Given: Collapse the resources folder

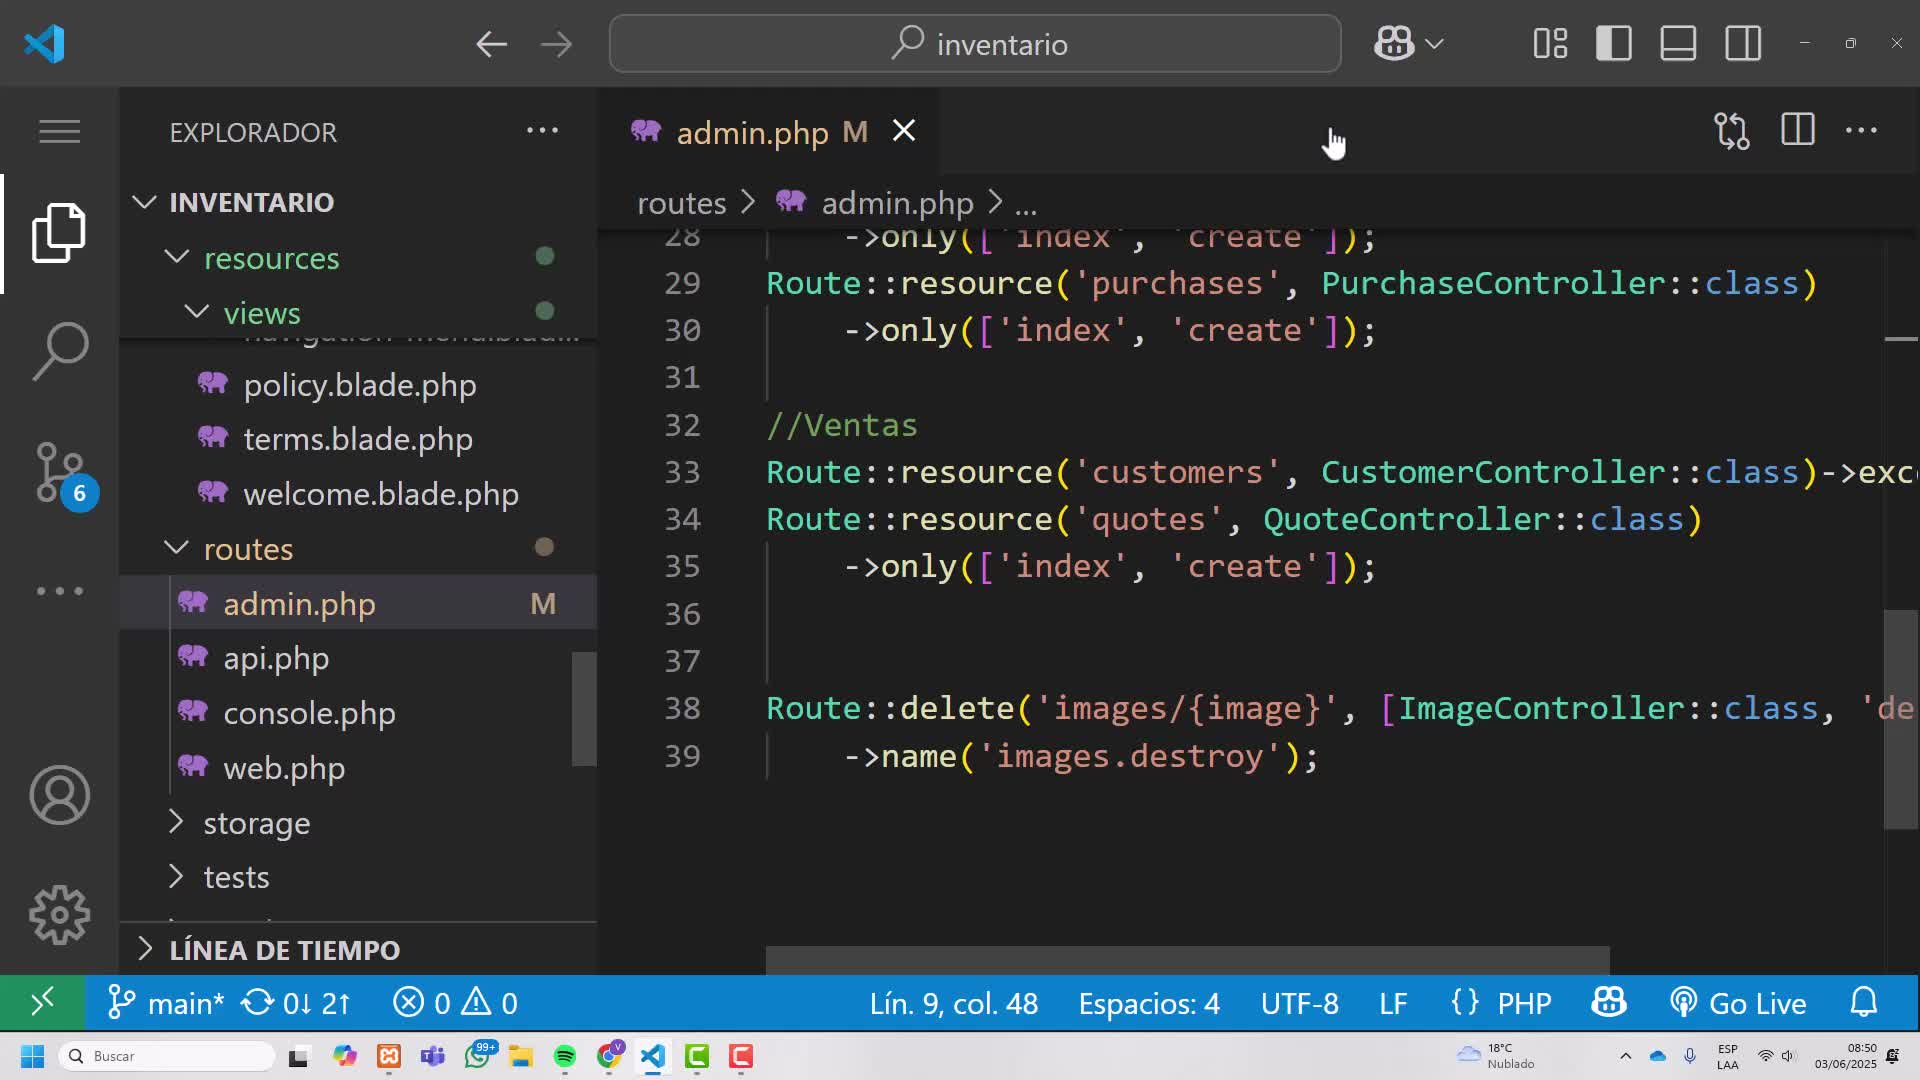Looking at the screenshot, I should point(176,257).
